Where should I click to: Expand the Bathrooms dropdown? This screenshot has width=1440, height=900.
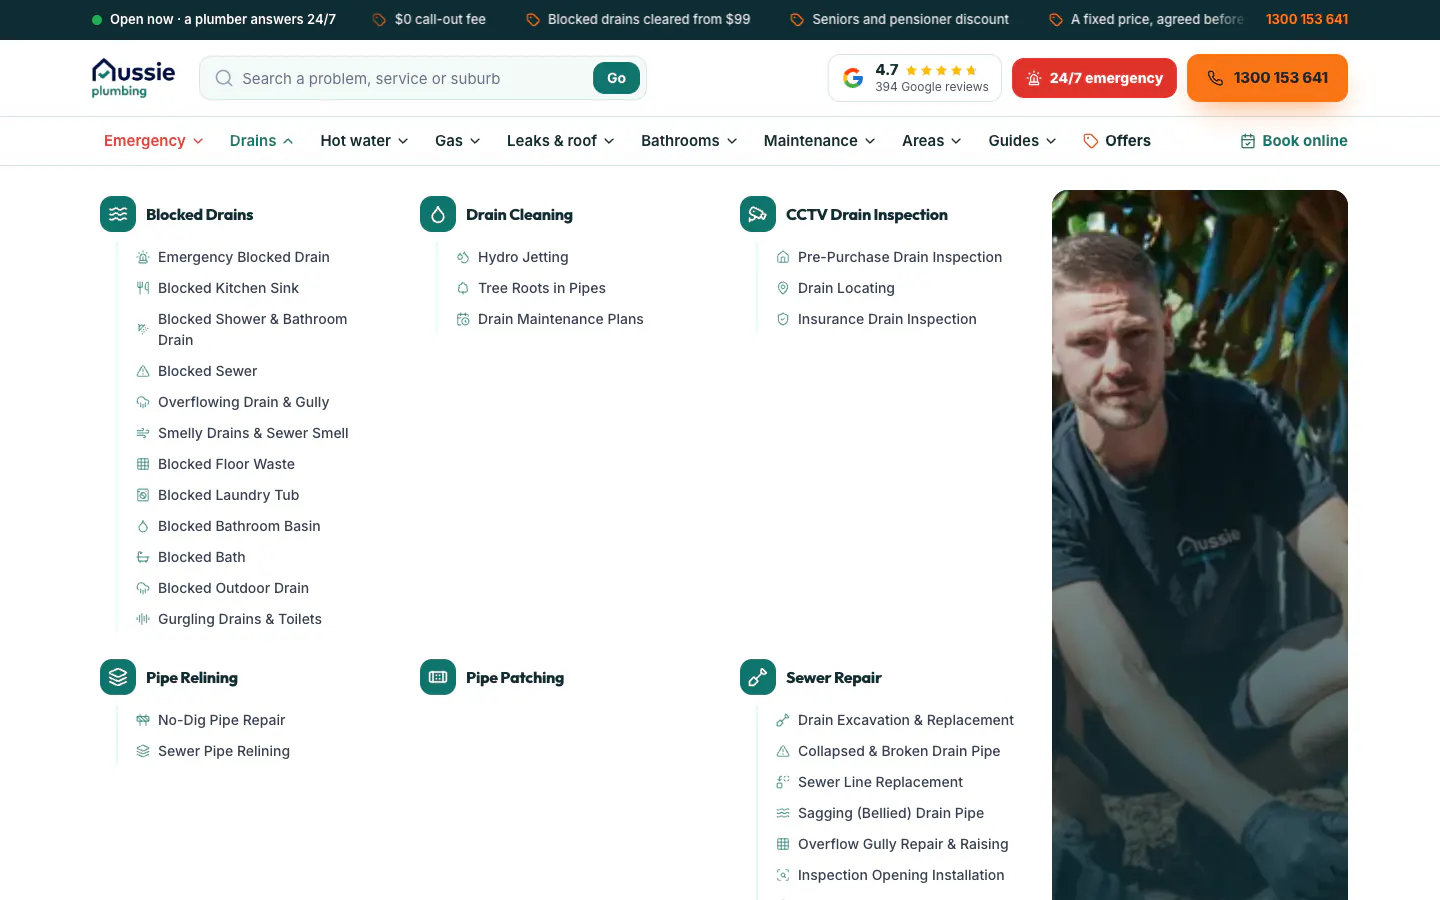coord(689,141)
